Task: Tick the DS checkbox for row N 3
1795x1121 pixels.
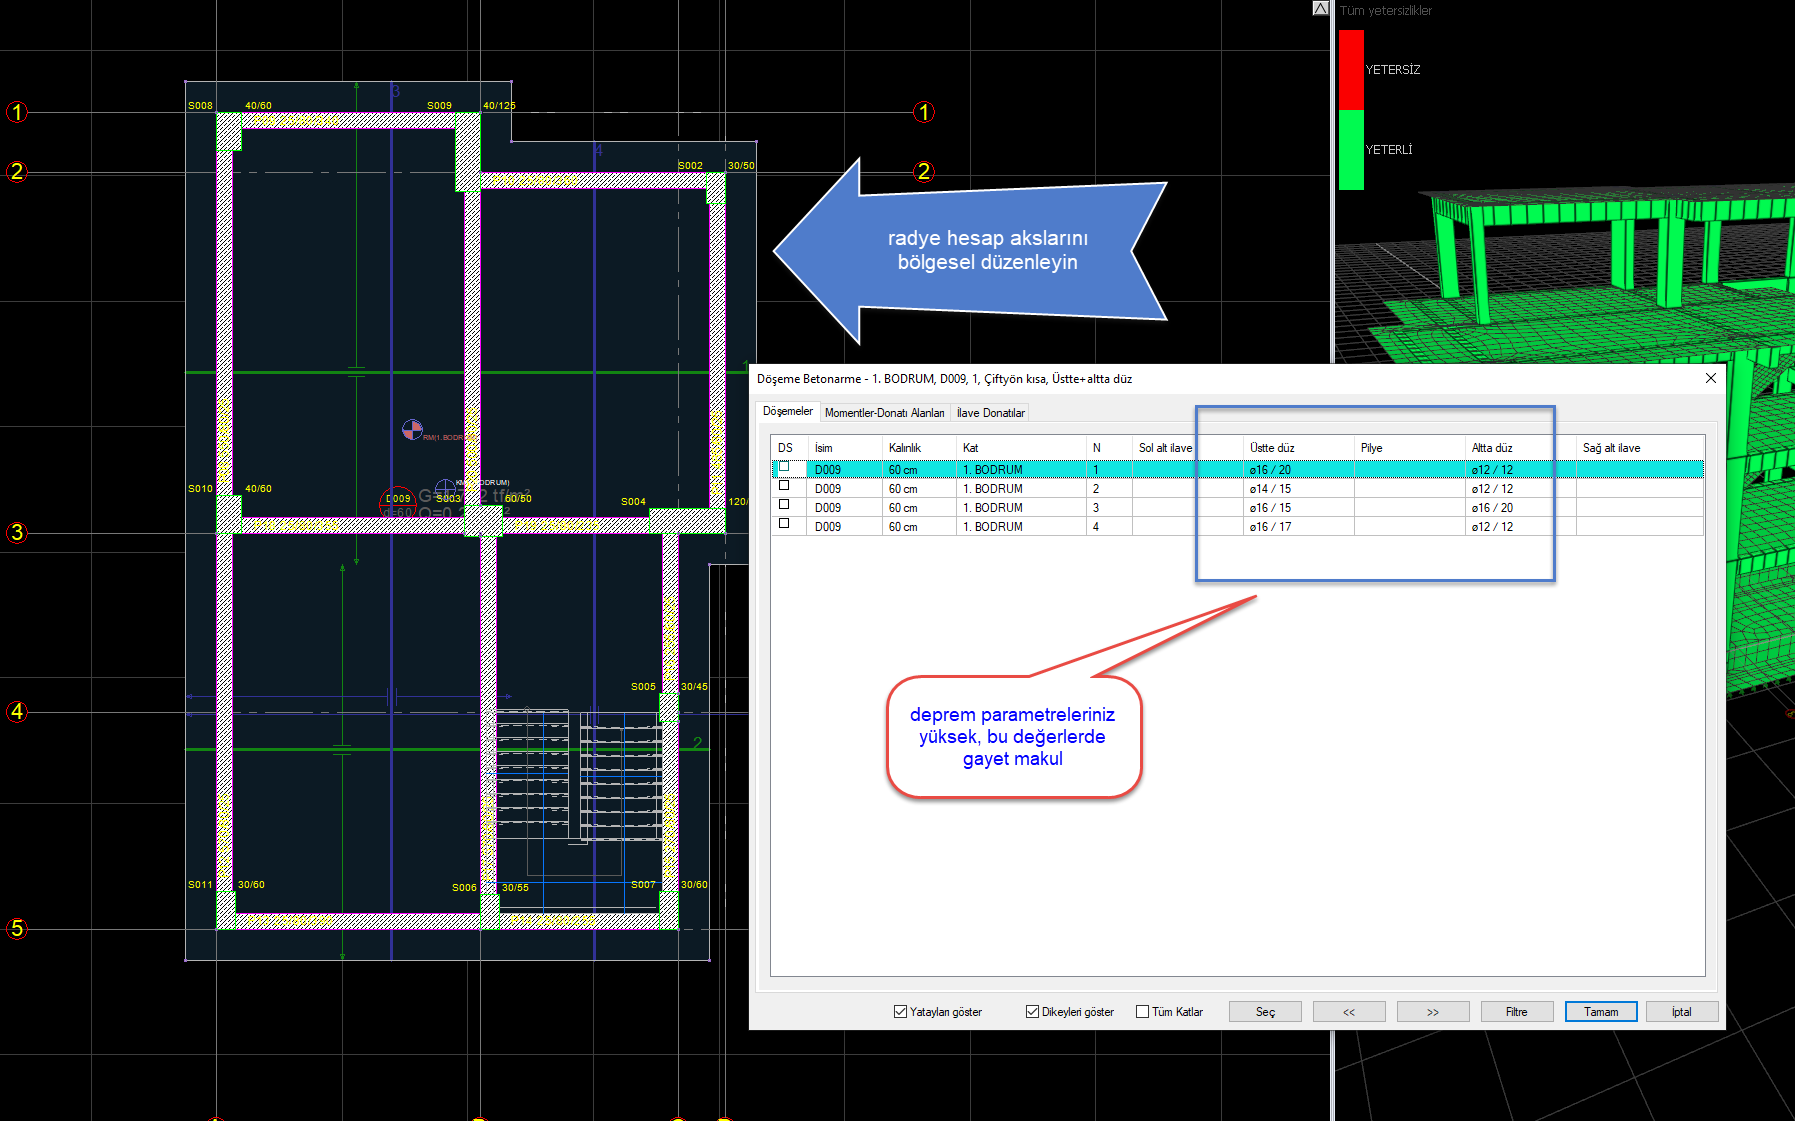Action: tap(784, 505)
